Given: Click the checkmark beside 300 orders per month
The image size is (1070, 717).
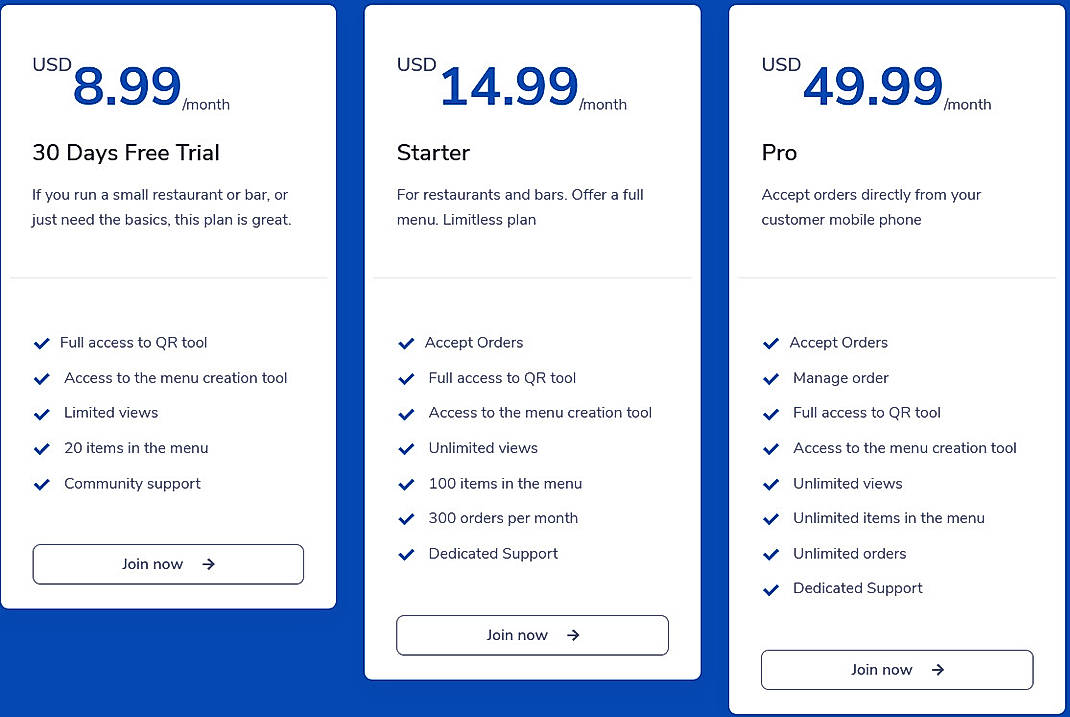Looking at the screenshot, I should tap(406, 518).
